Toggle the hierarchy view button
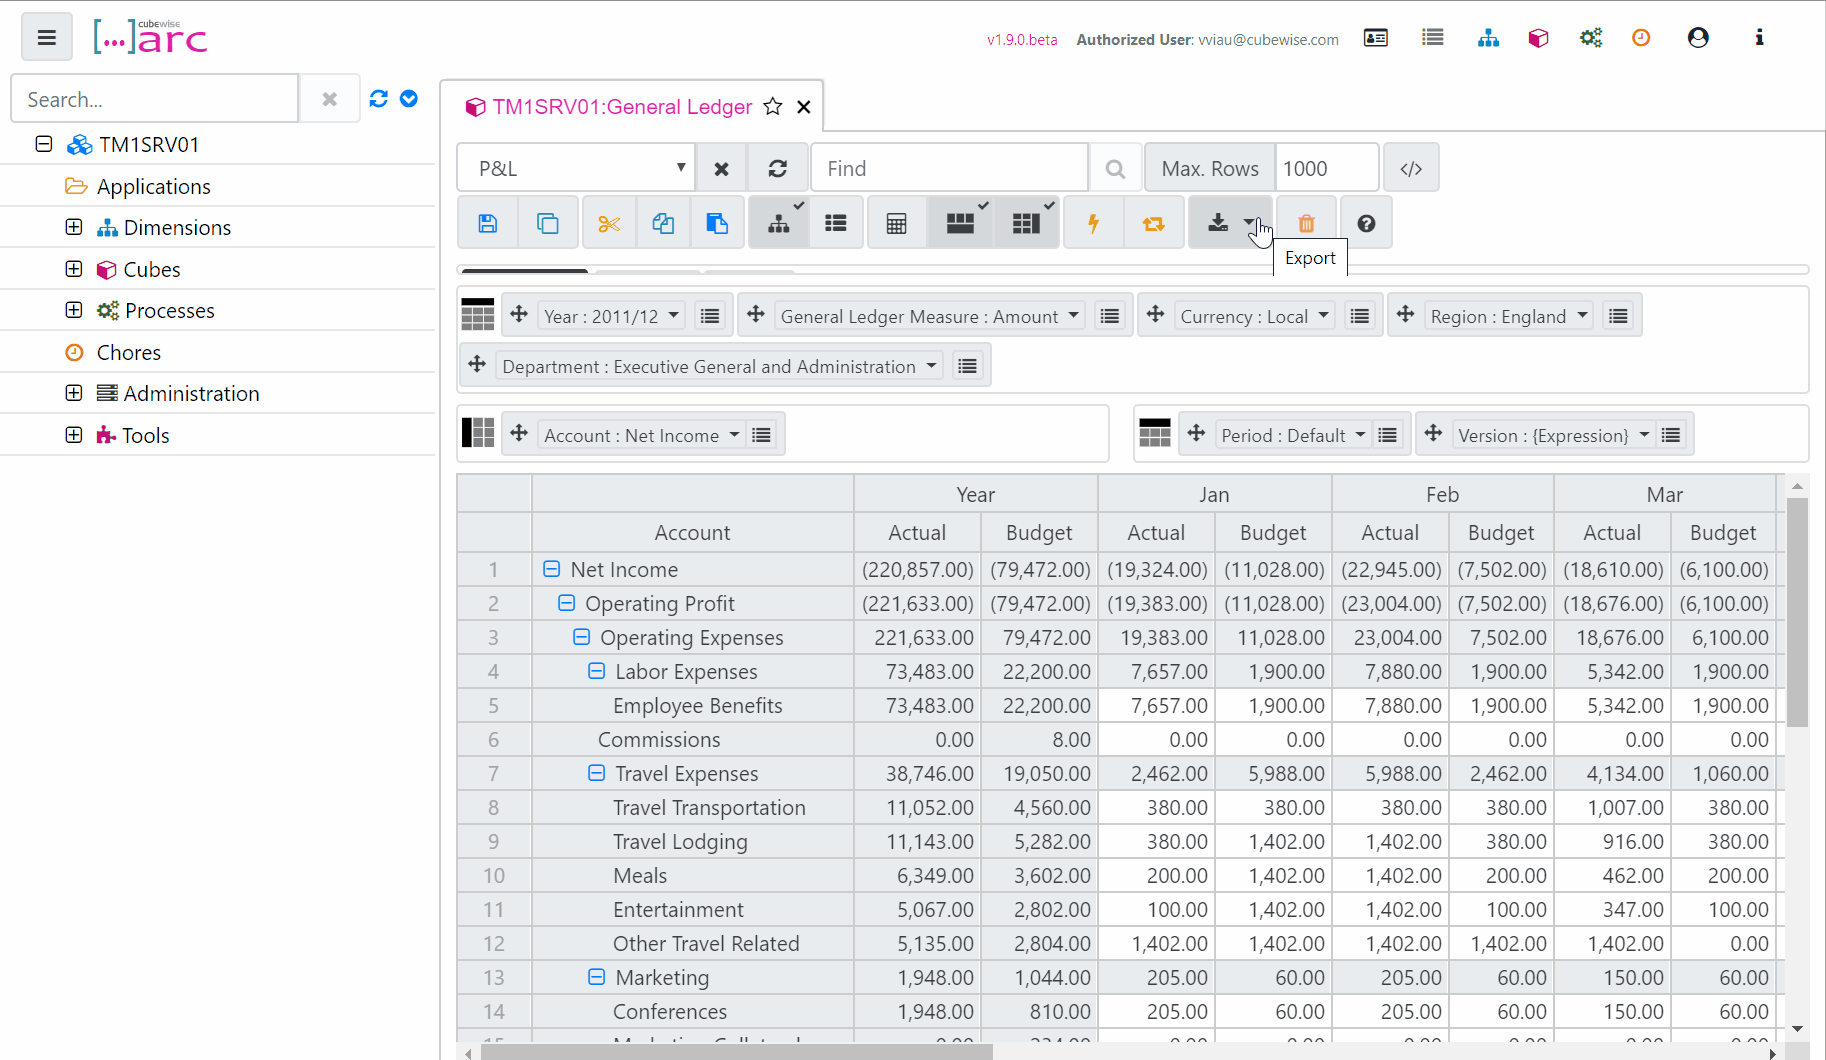 point(779,223)
